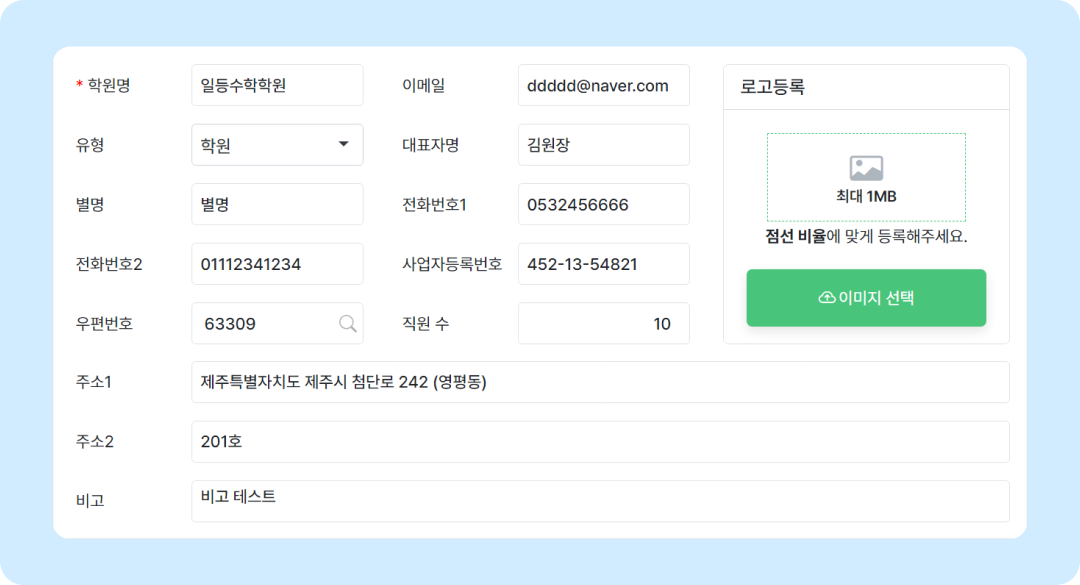Click the dashed logo upload drop zone

pos(866,177)
